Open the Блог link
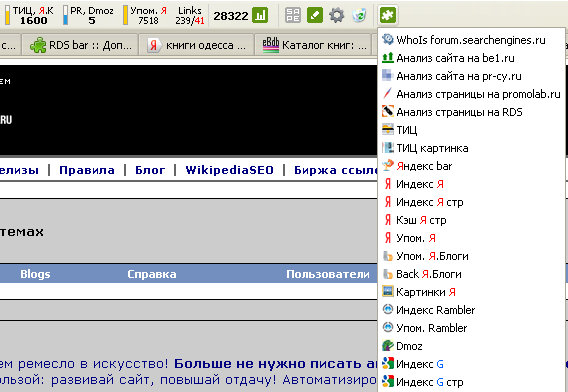Screen dimensions: 568x392 tap(150, 170)
